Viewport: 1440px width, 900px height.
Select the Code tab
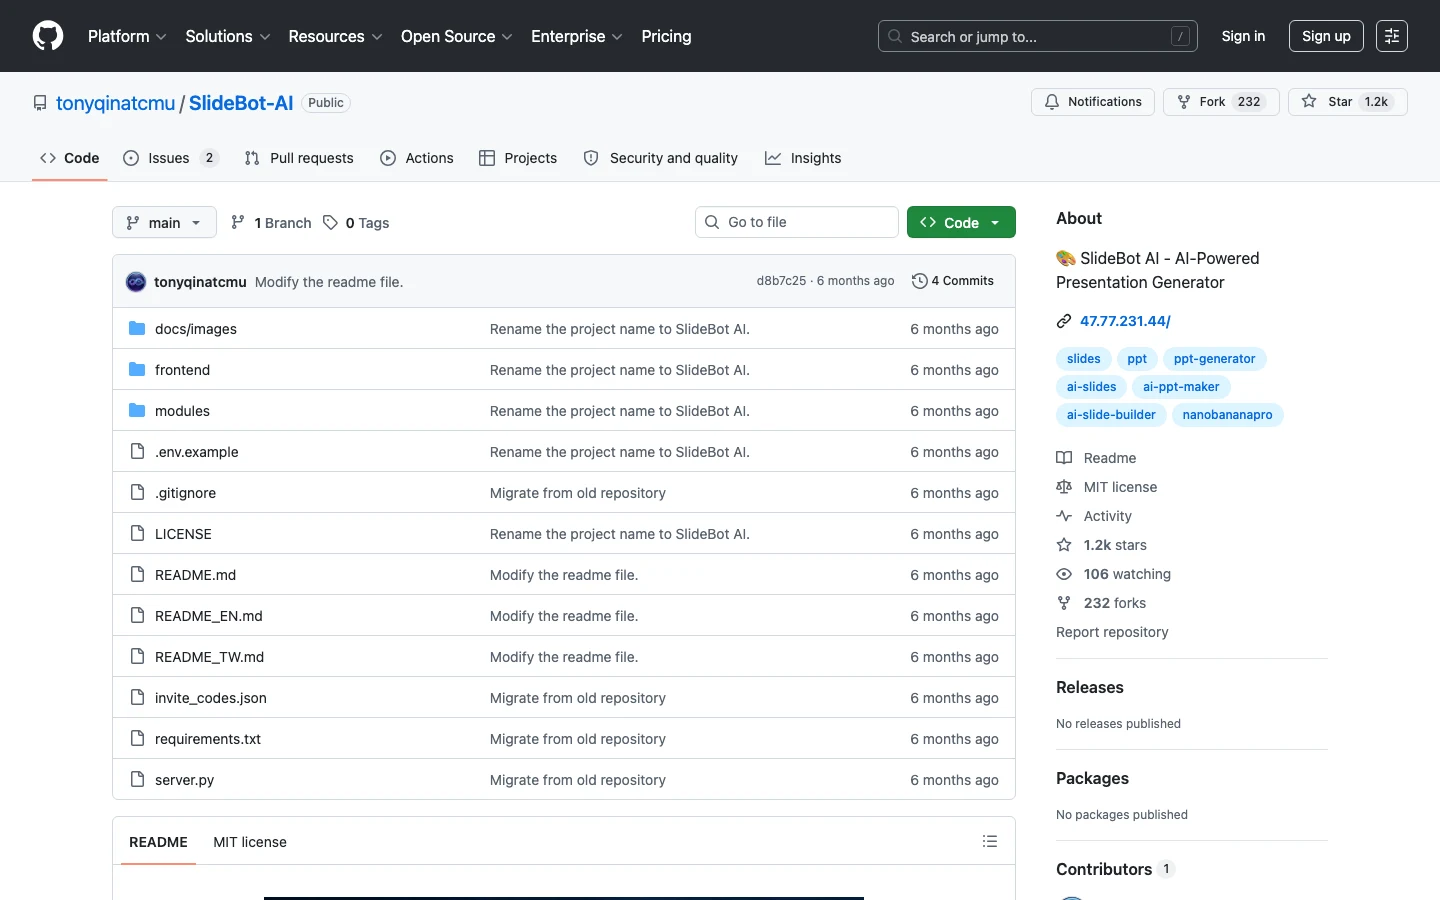[x=70, y=158]
